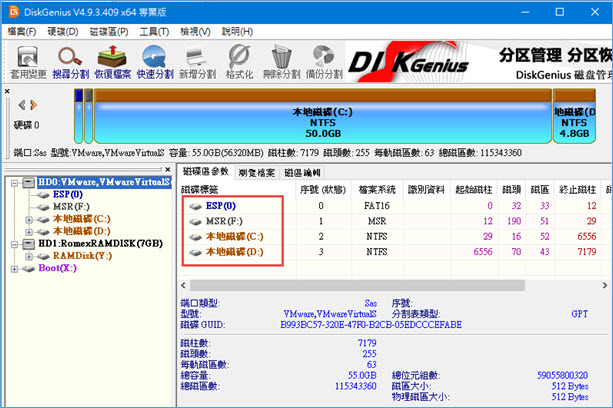Close the left tree panel with its X

point(168,169)
